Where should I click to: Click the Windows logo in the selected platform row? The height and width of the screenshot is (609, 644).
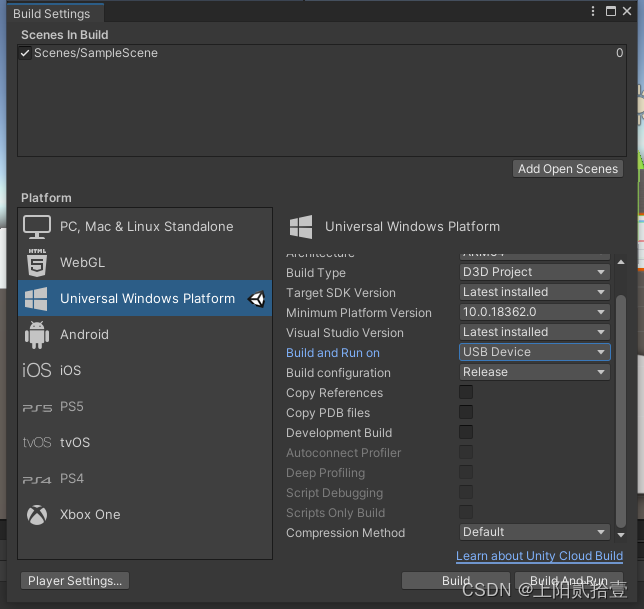coord(36,299)
